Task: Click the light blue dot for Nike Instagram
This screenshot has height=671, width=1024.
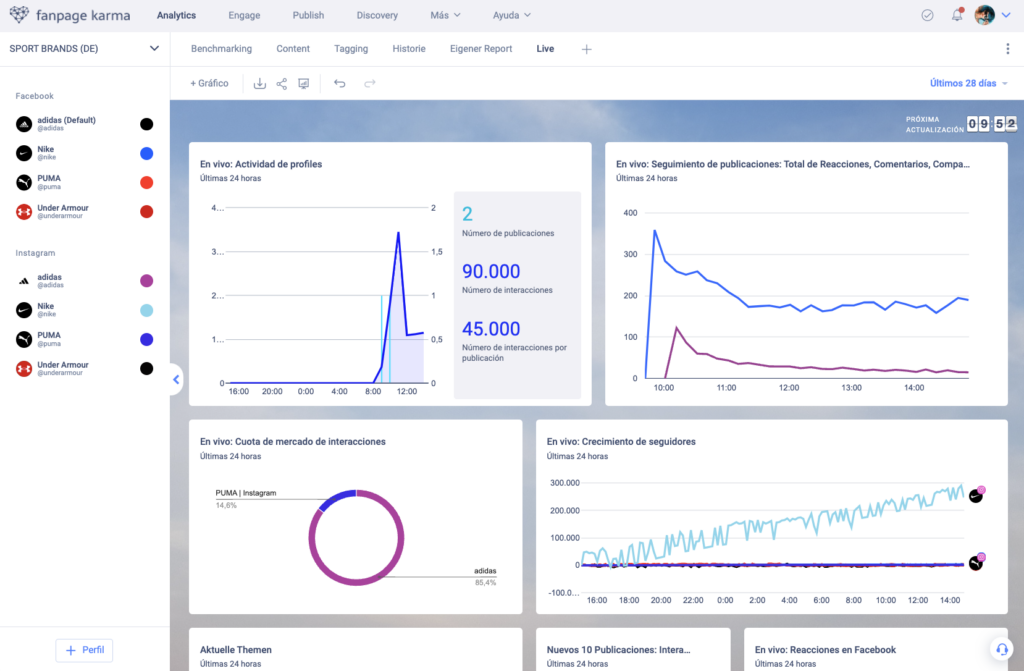Action: [146, 310]
